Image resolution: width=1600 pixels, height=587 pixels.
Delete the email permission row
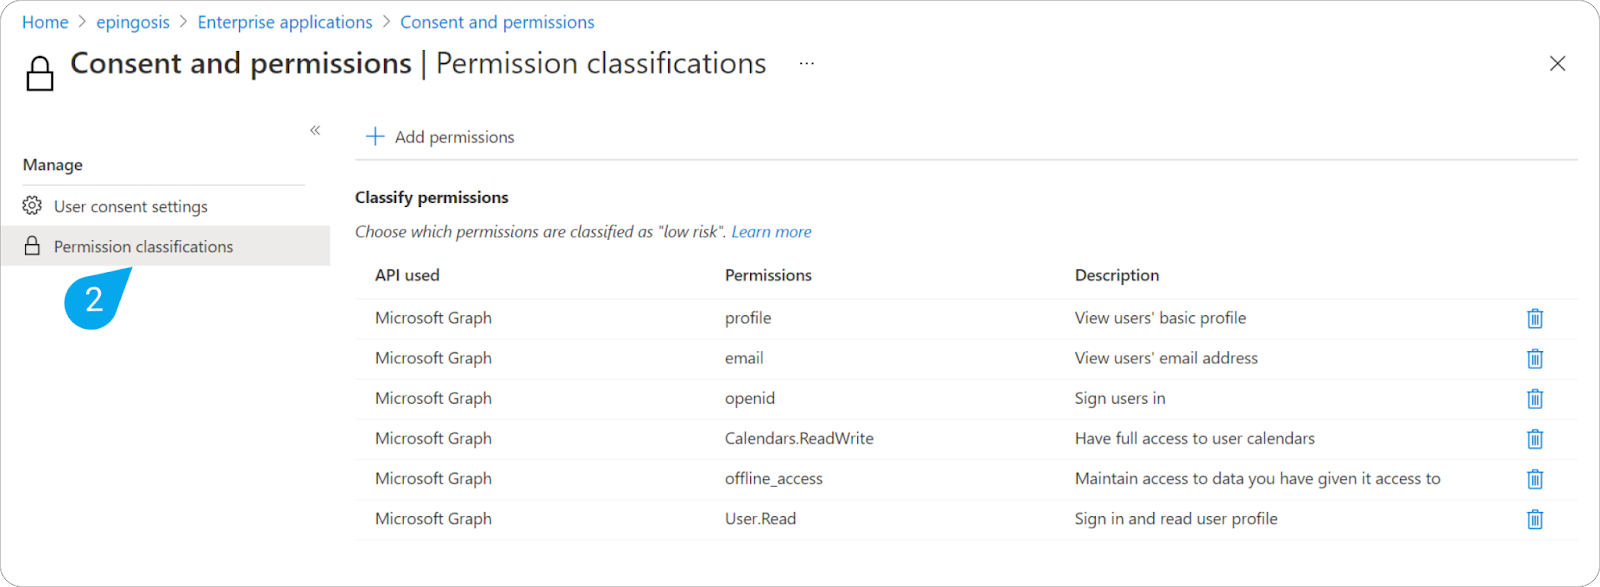(1535, 358)
